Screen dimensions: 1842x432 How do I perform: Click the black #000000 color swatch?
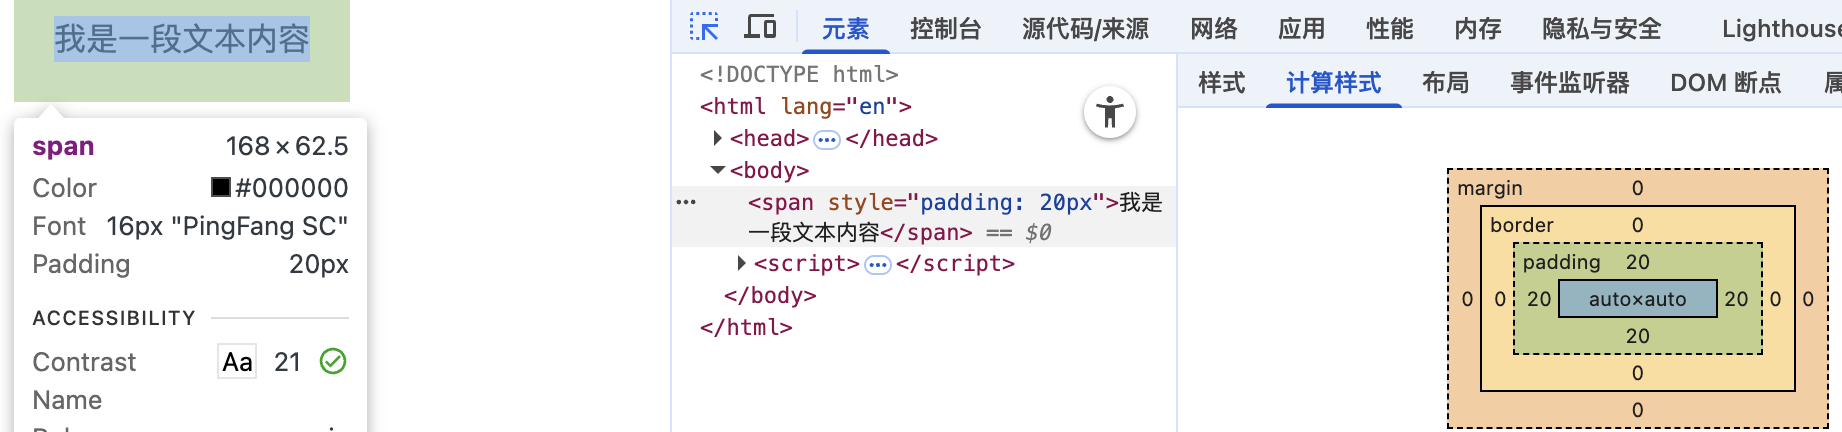(221, 187)
